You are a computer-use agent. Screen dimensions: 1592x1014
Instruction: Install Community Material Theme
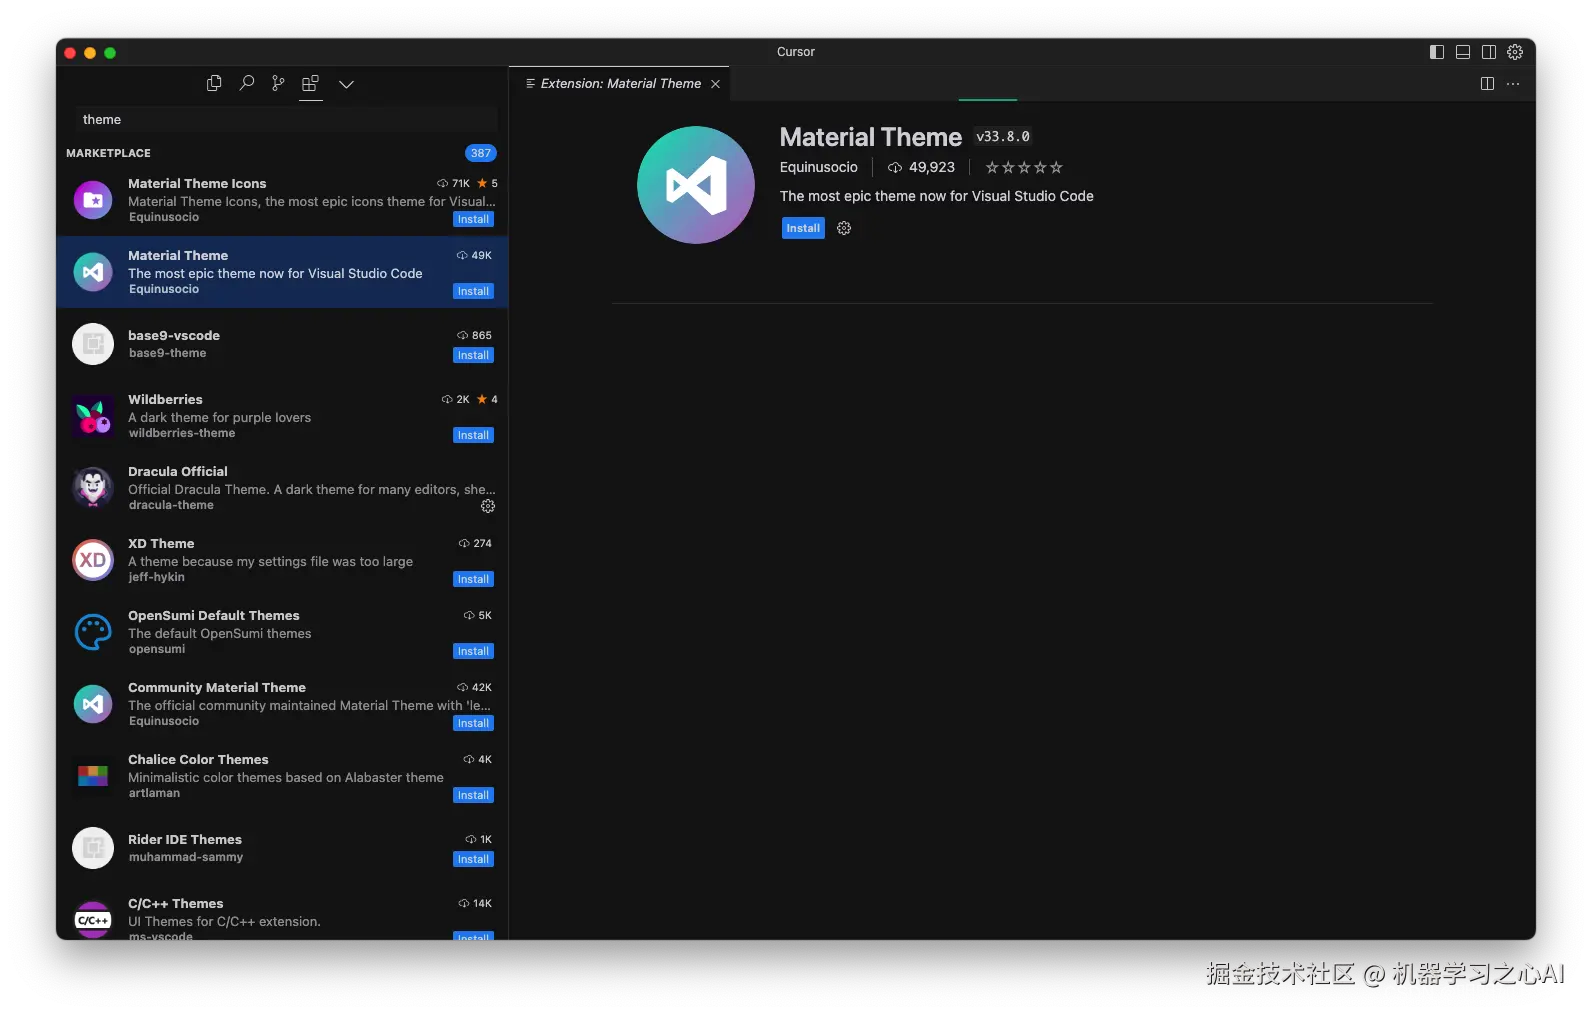point(473,723)
